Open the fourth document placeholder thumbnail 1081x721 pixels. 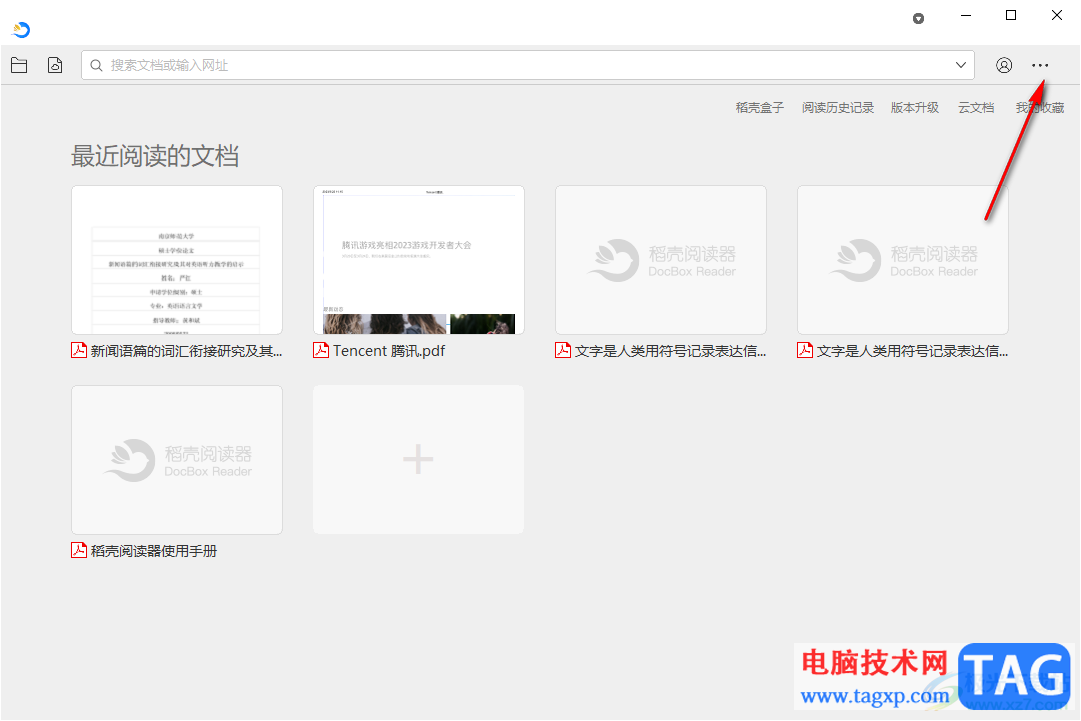(902, 260)
